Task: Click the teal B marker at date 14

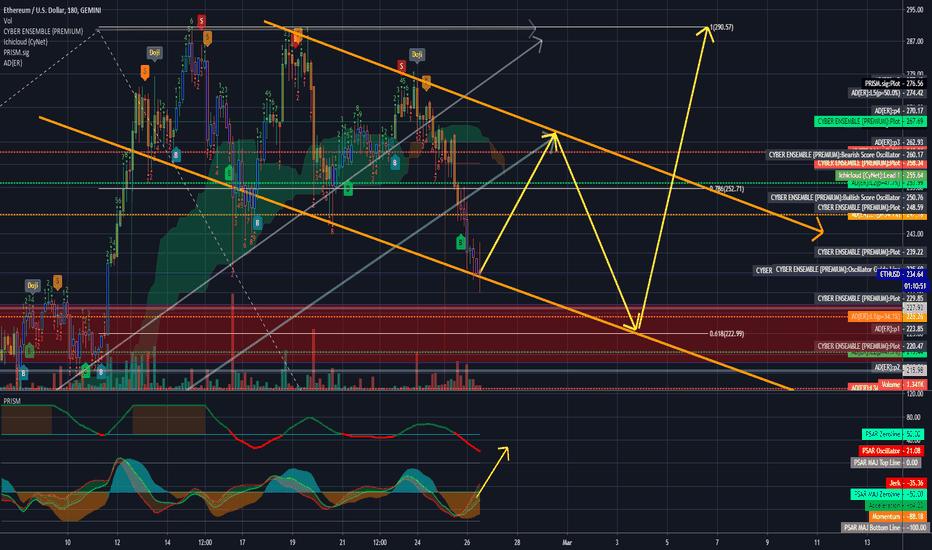Action: tap(176, 155)
